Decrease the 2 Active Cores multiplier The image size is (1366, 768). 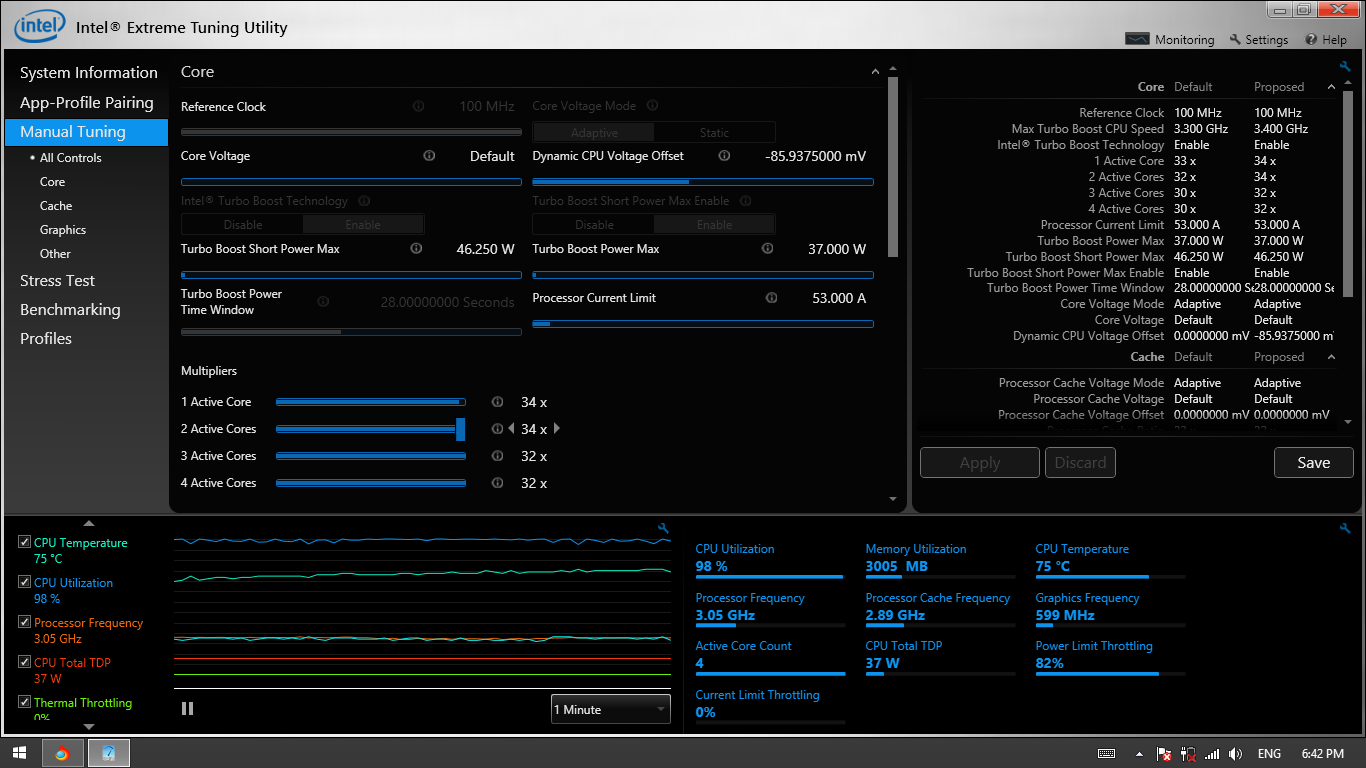(x=512, y=428)
